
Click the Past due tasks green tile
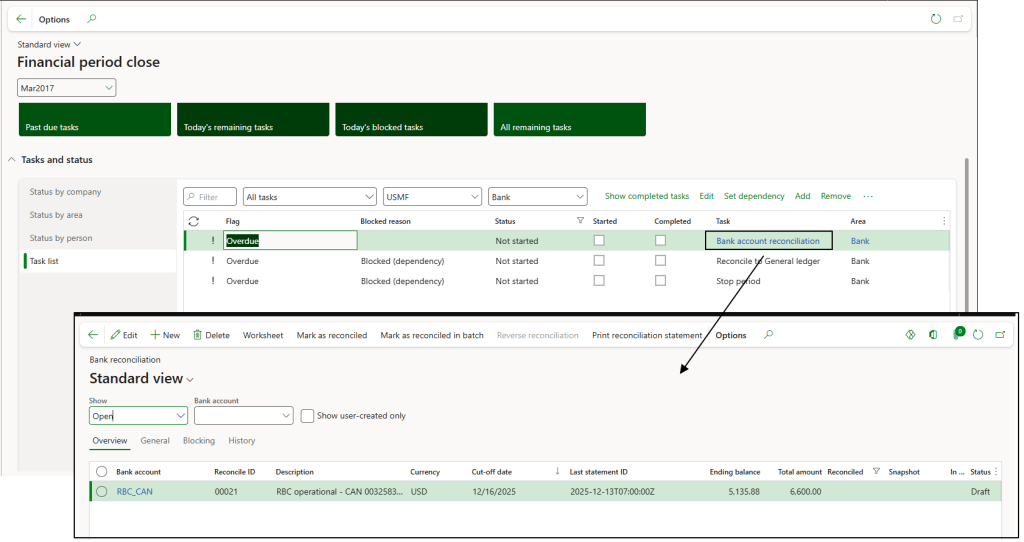(x=94, y=119)
